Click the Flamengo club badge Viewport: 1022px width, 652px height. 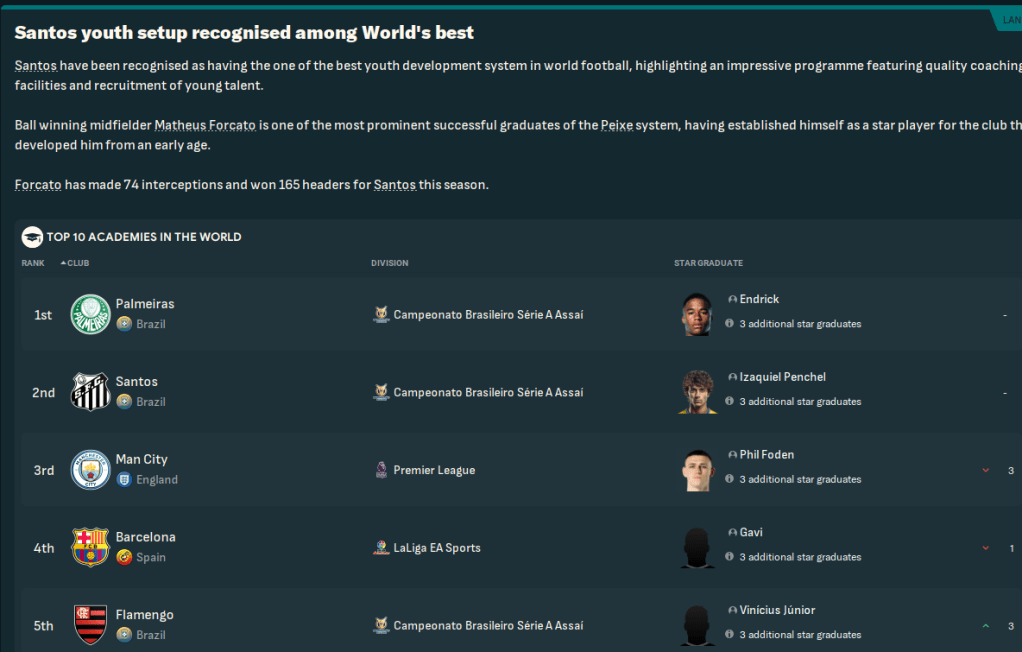tap(90, 625)
